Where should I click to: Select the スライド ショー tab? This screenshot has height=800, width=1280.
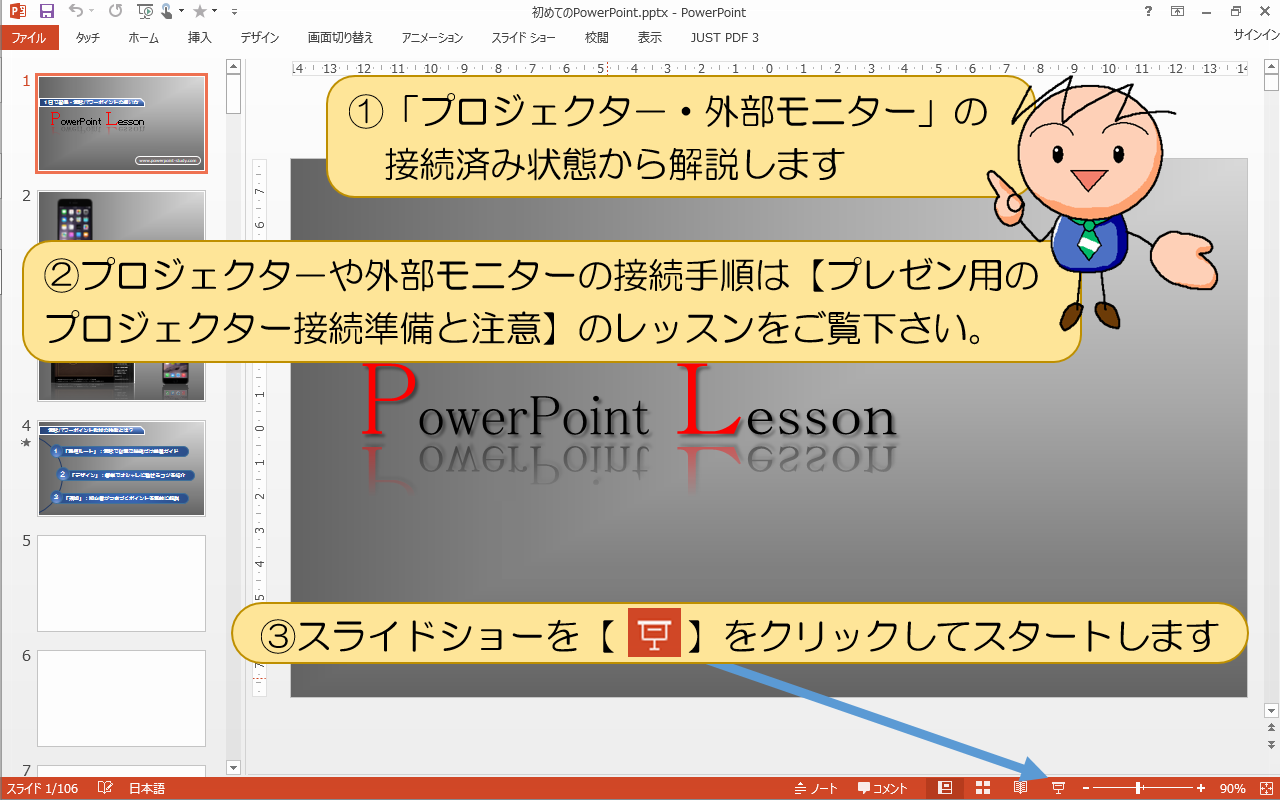tap(524, 38)
